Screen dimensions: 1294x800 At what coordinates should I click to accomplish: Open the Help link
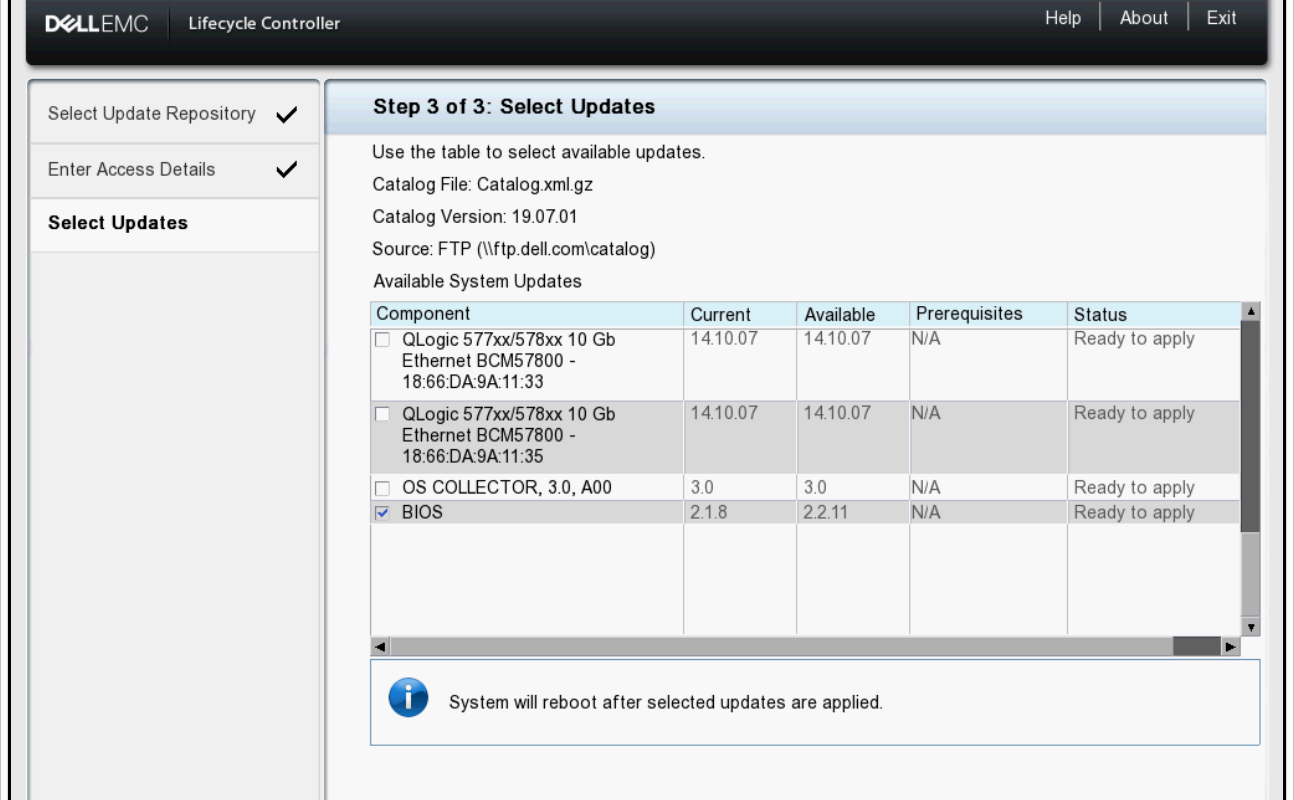[x=1063, y=18]
